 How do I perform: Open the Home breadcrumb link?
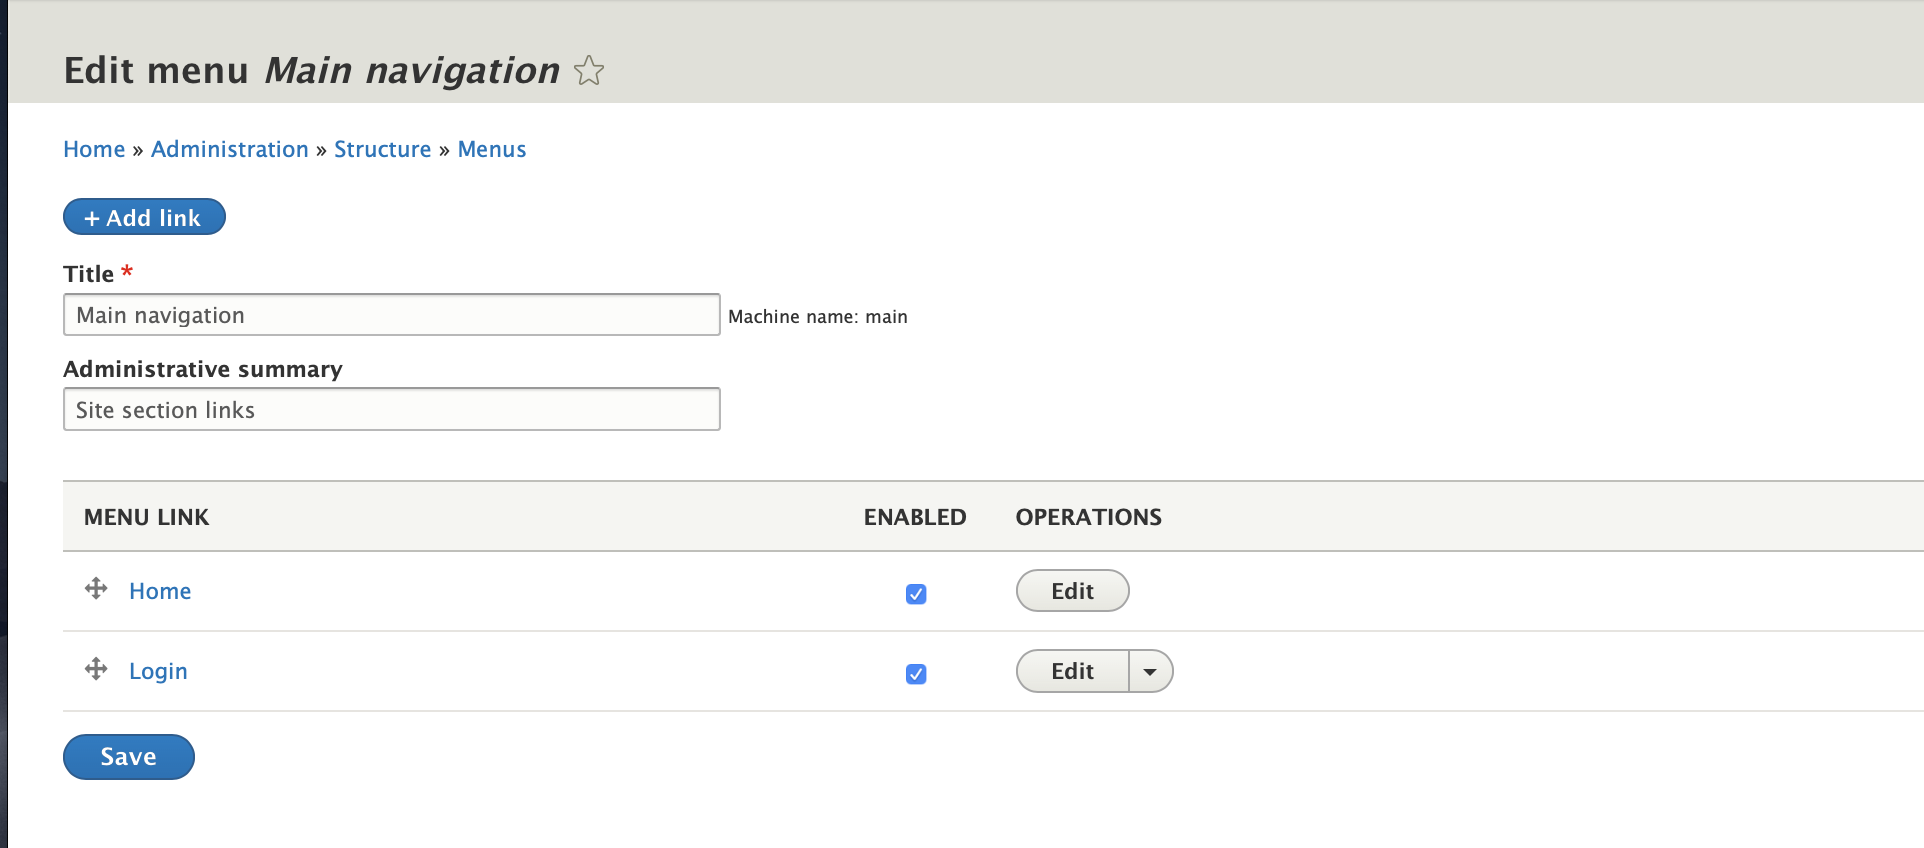pyautogui.click(x=94, y=150)
